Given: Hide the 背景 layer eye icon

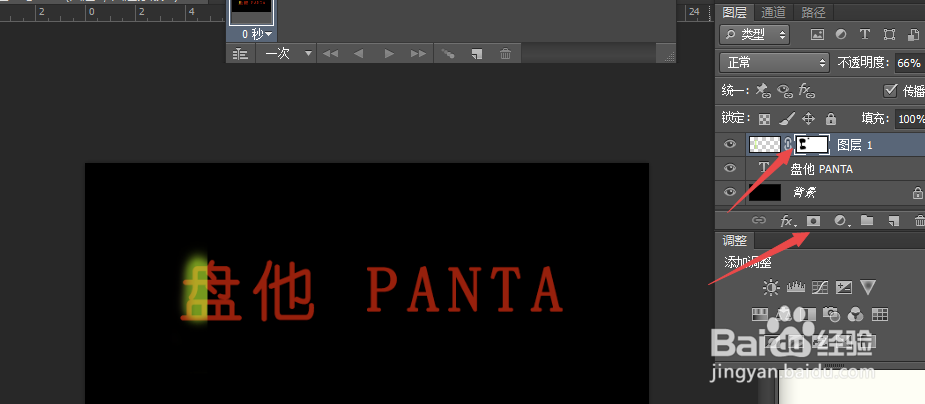Looking at the screenshot, I should [x=730, y=192].
